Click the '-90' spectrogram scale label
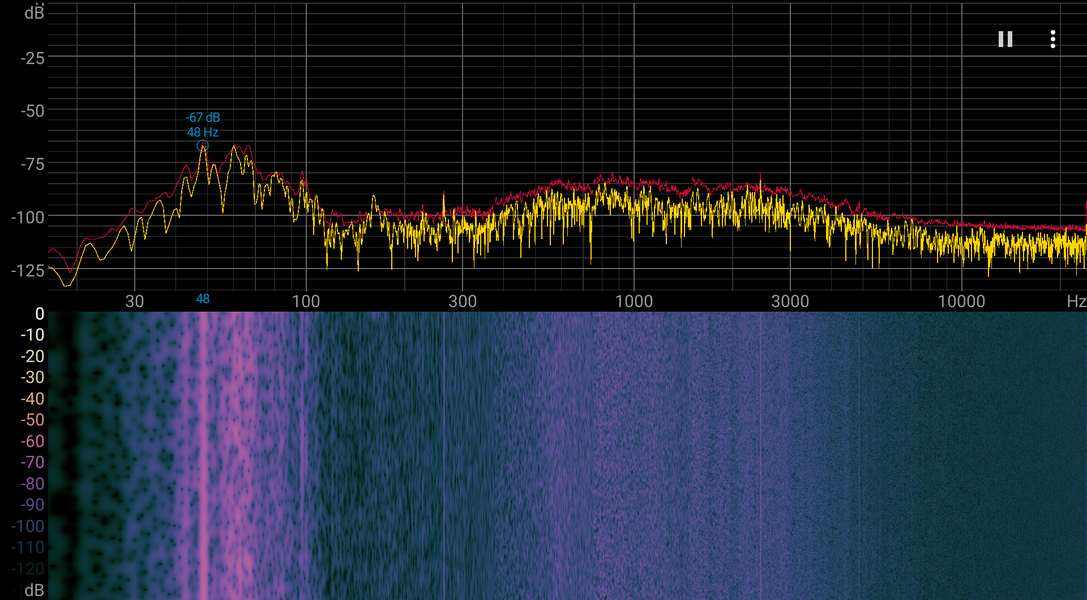1087x600 pixels. 32,505
